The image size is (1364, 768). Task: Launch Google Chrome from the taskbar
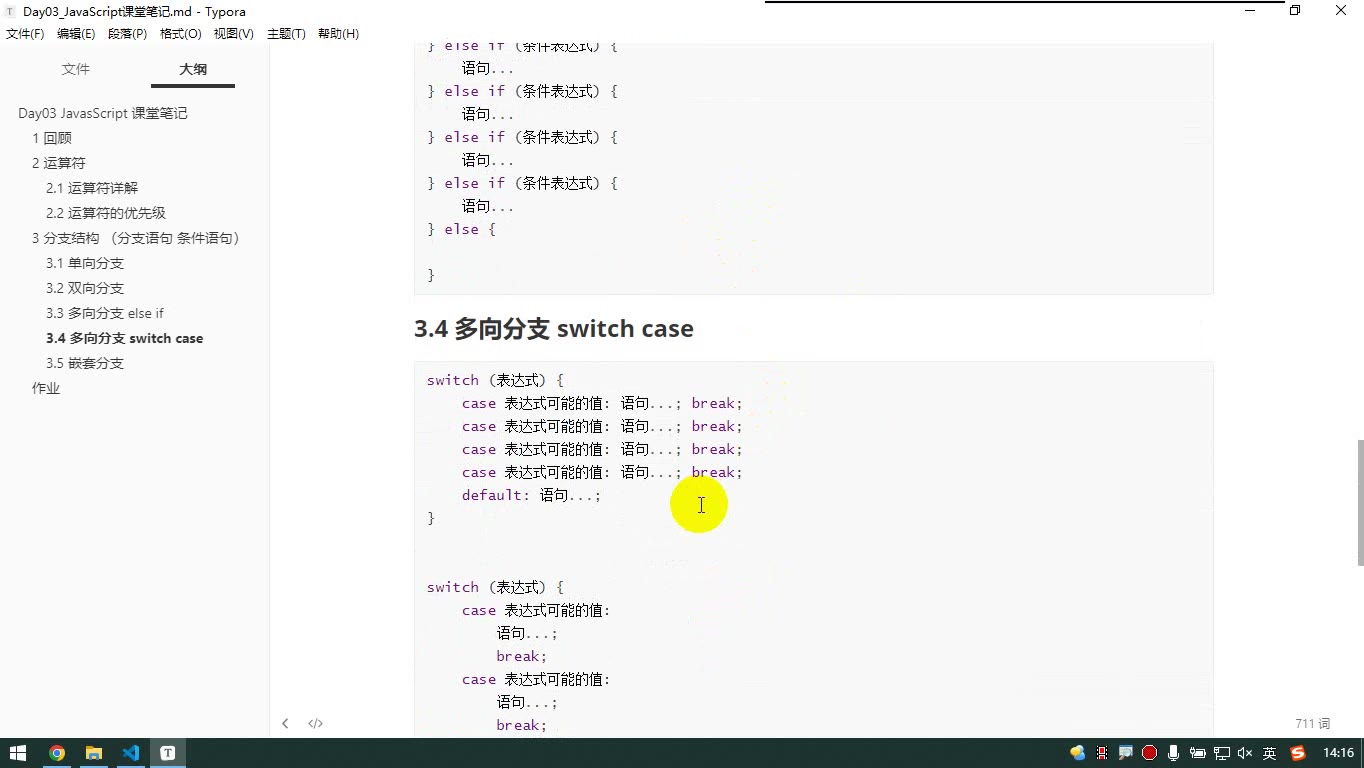coord(57,753)
